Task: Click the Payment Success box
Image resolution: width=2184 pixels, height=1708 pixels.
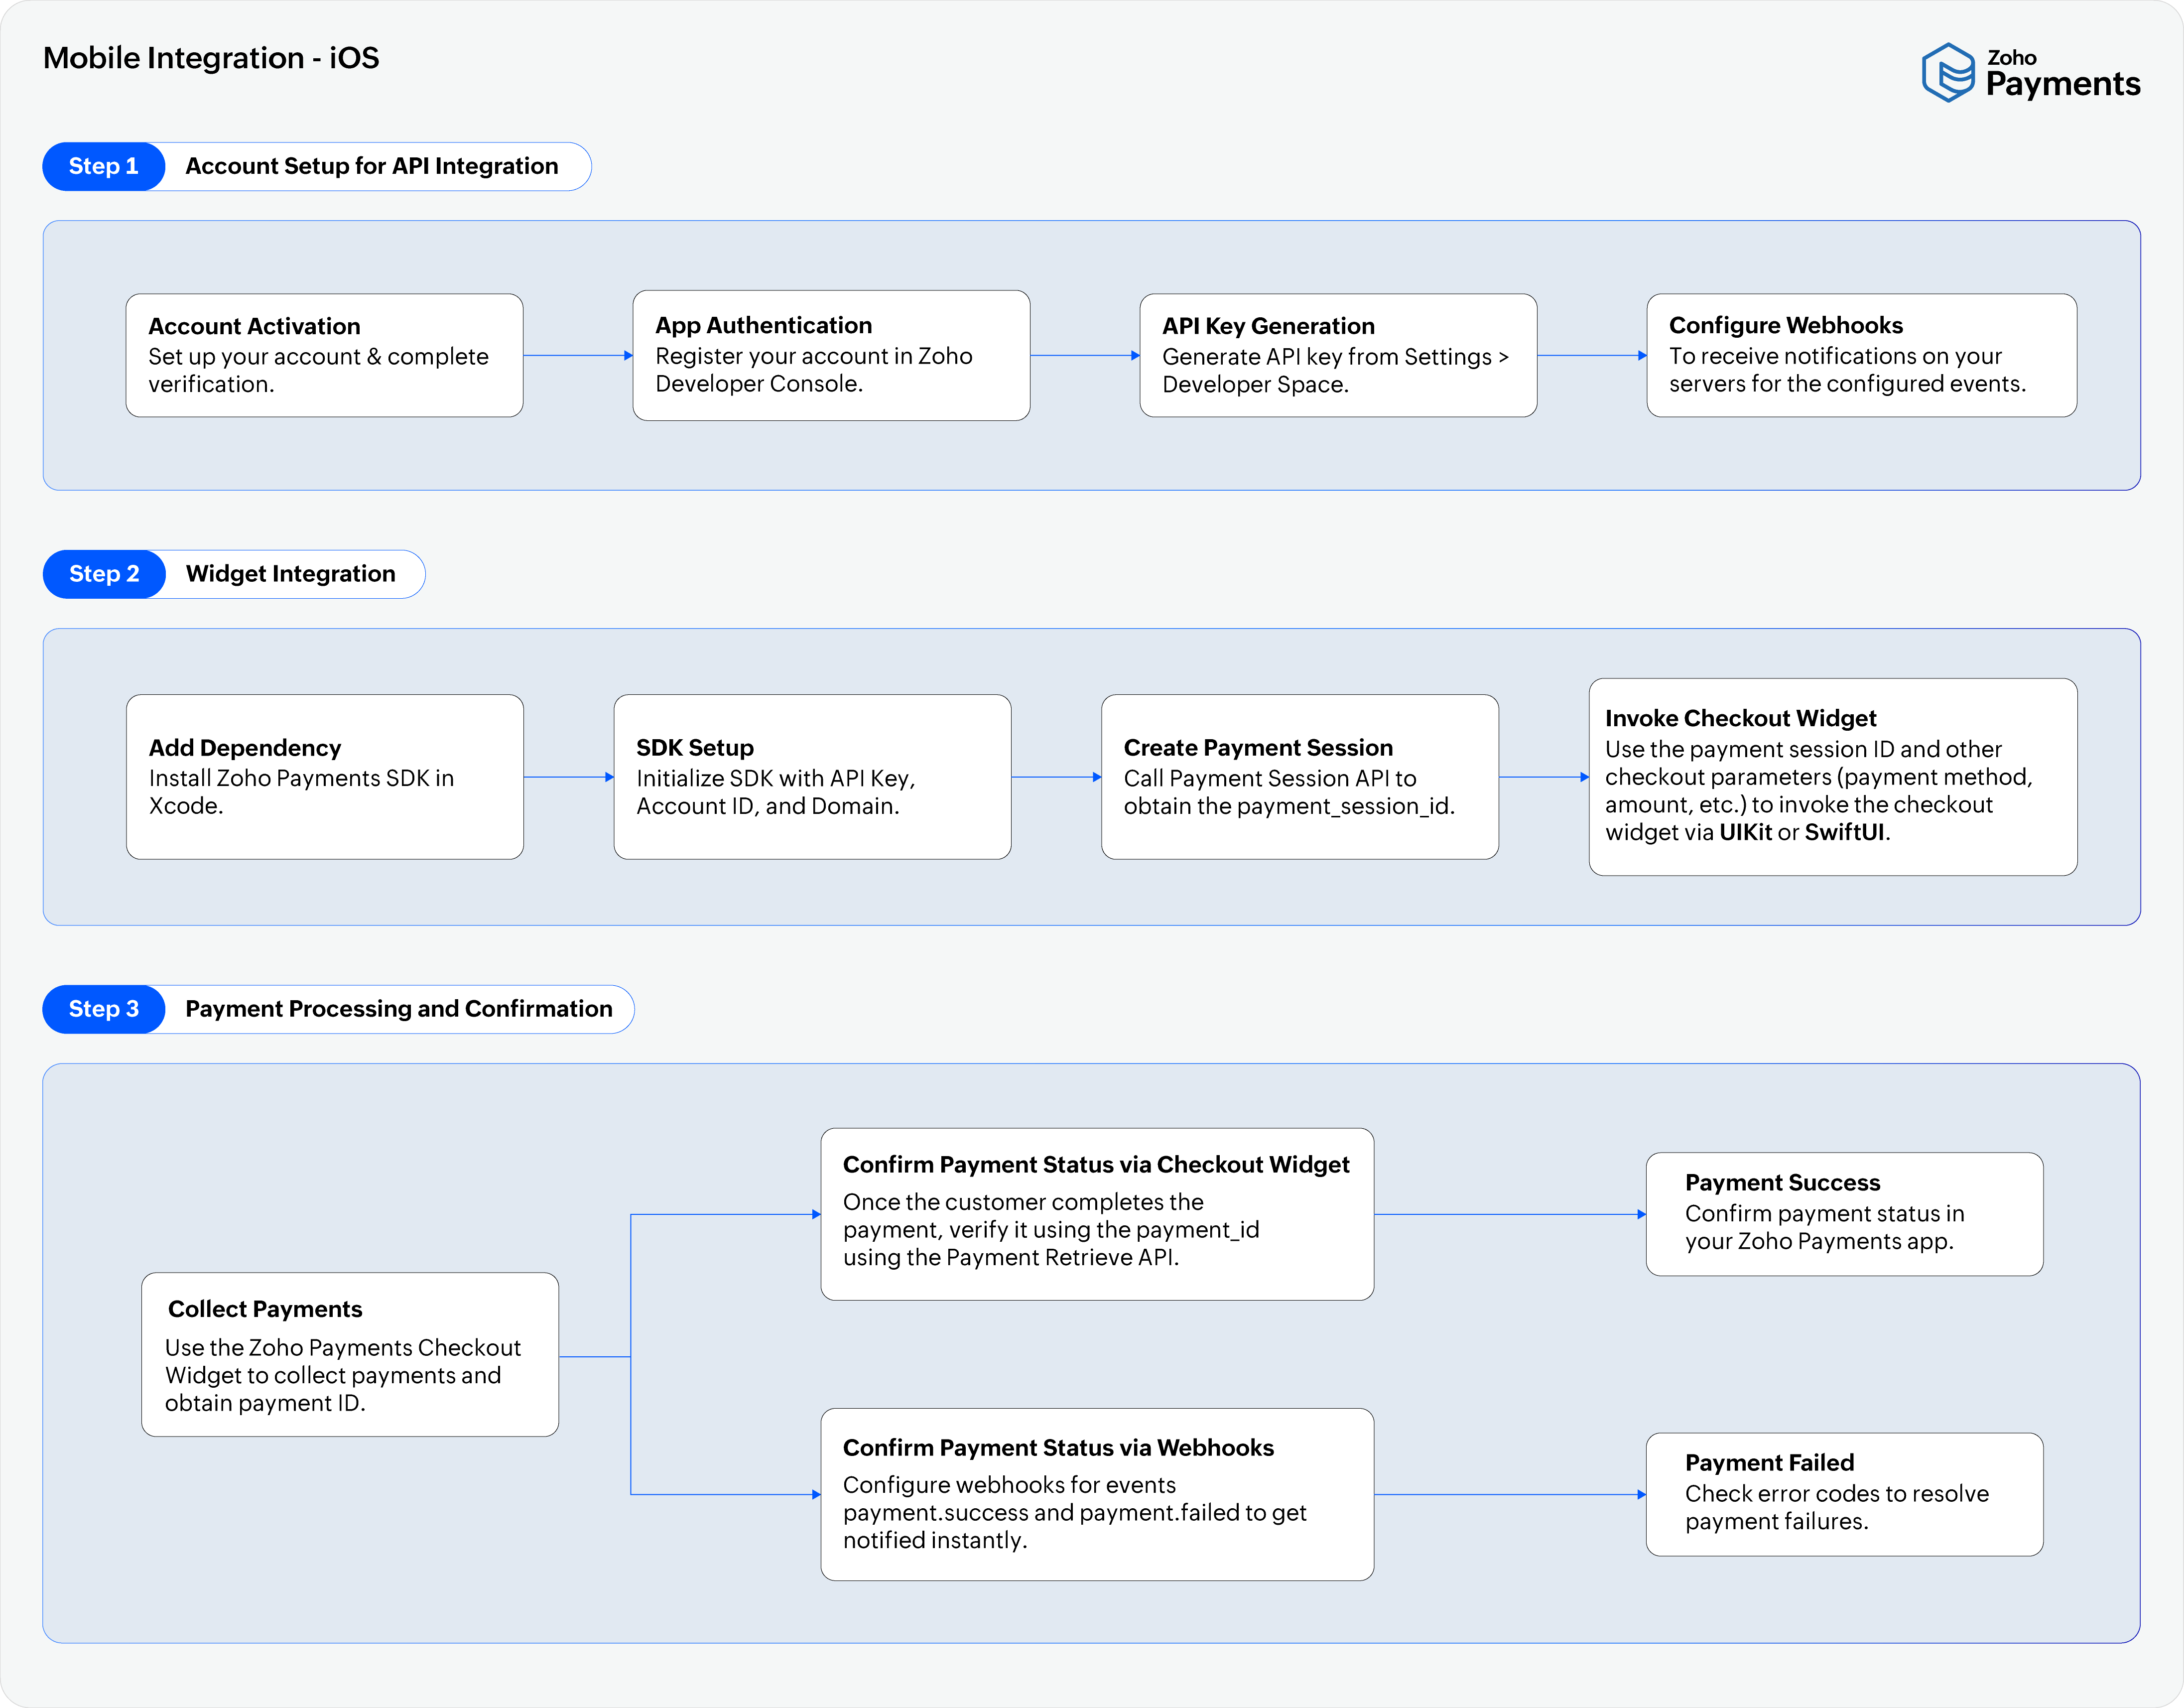Action: [1844, 1214]
